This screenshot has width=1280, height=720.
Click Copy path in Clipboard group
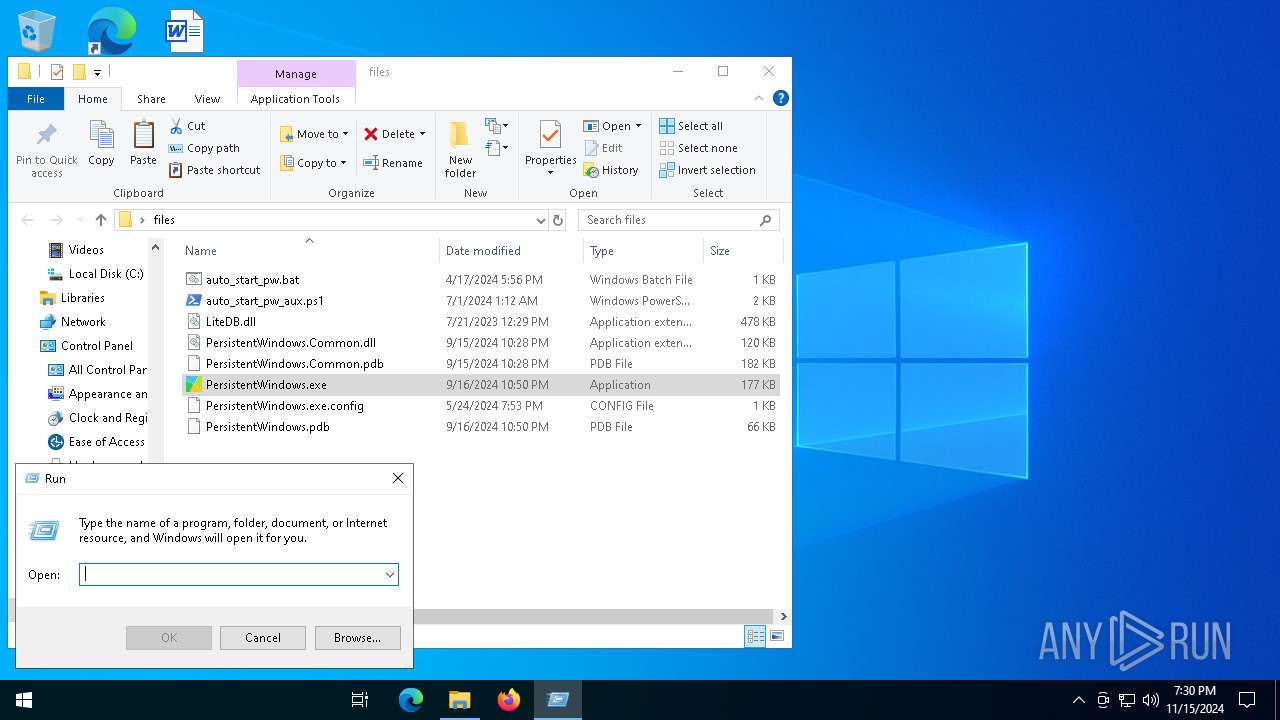click(x=205, y=148)
